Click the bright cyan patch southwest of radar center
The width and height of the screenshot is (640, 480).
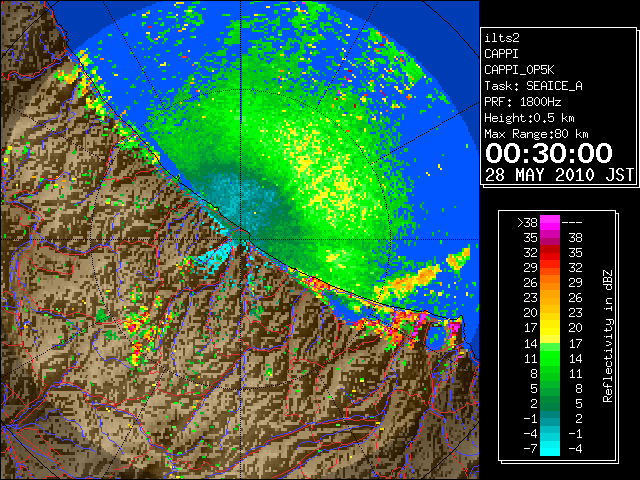pyautogui.click(x=215, y=257)
